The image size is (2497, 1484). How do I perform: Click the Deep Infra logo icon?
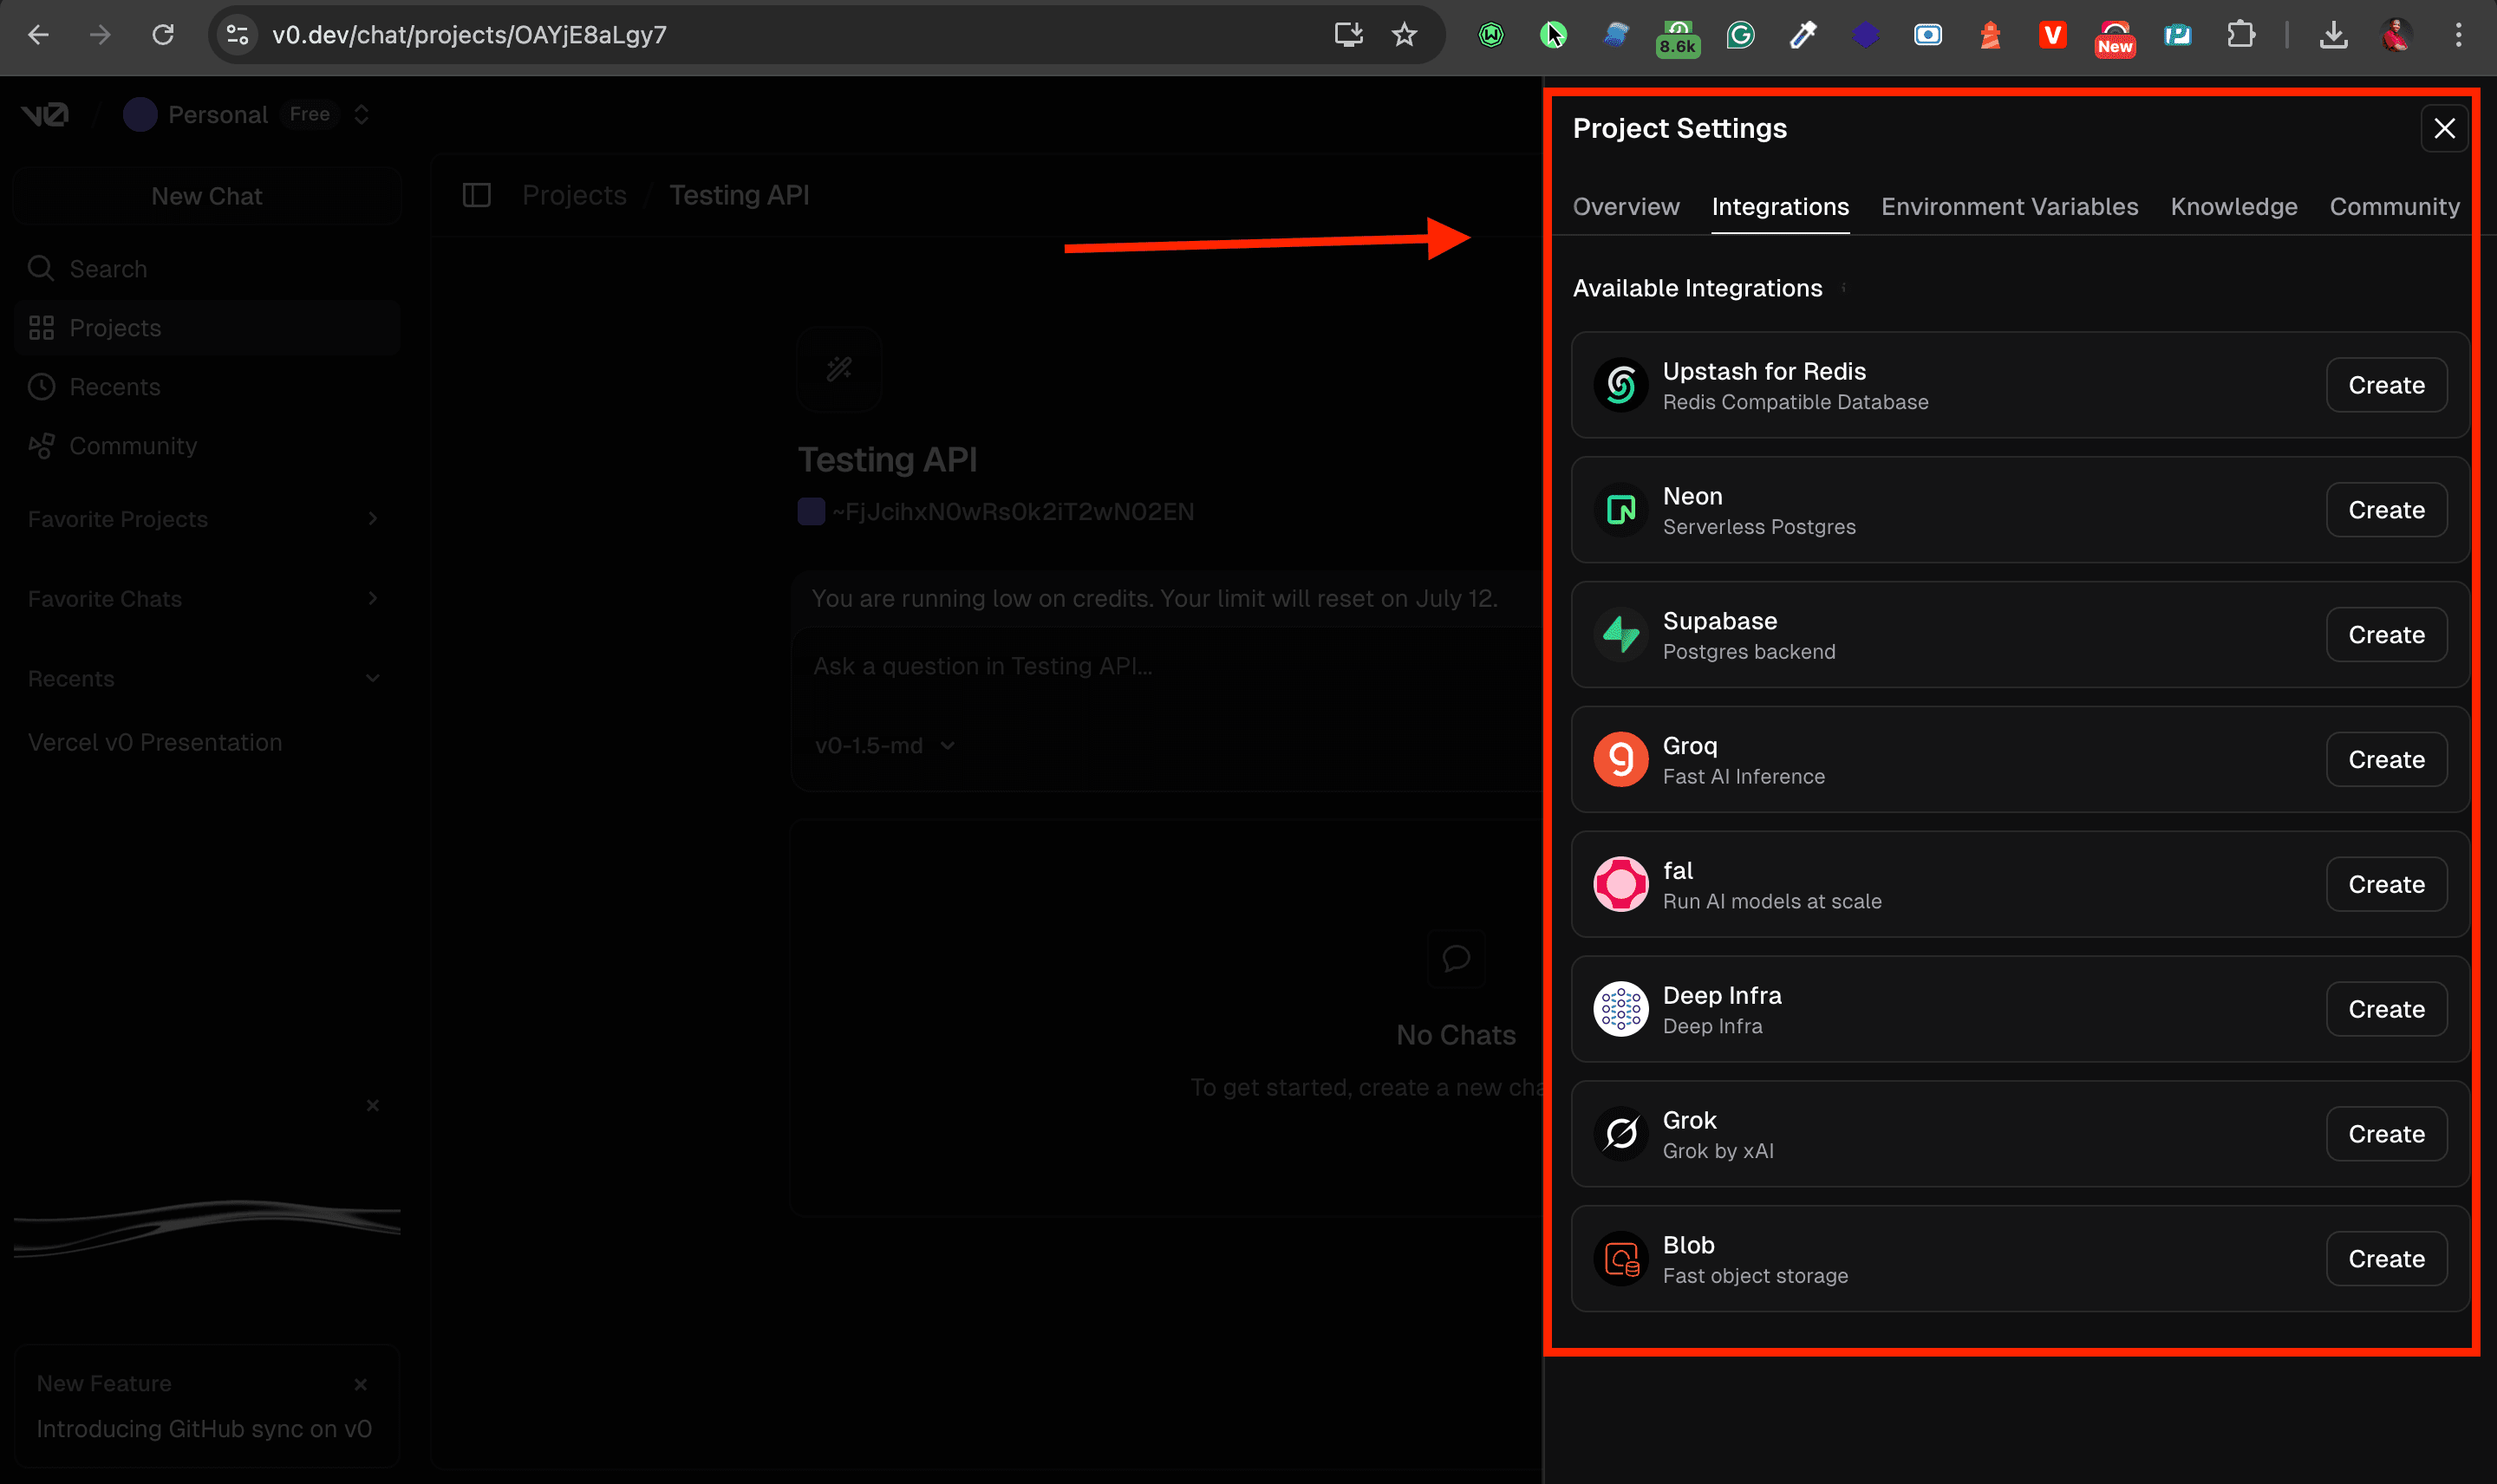point(1620,1009)
